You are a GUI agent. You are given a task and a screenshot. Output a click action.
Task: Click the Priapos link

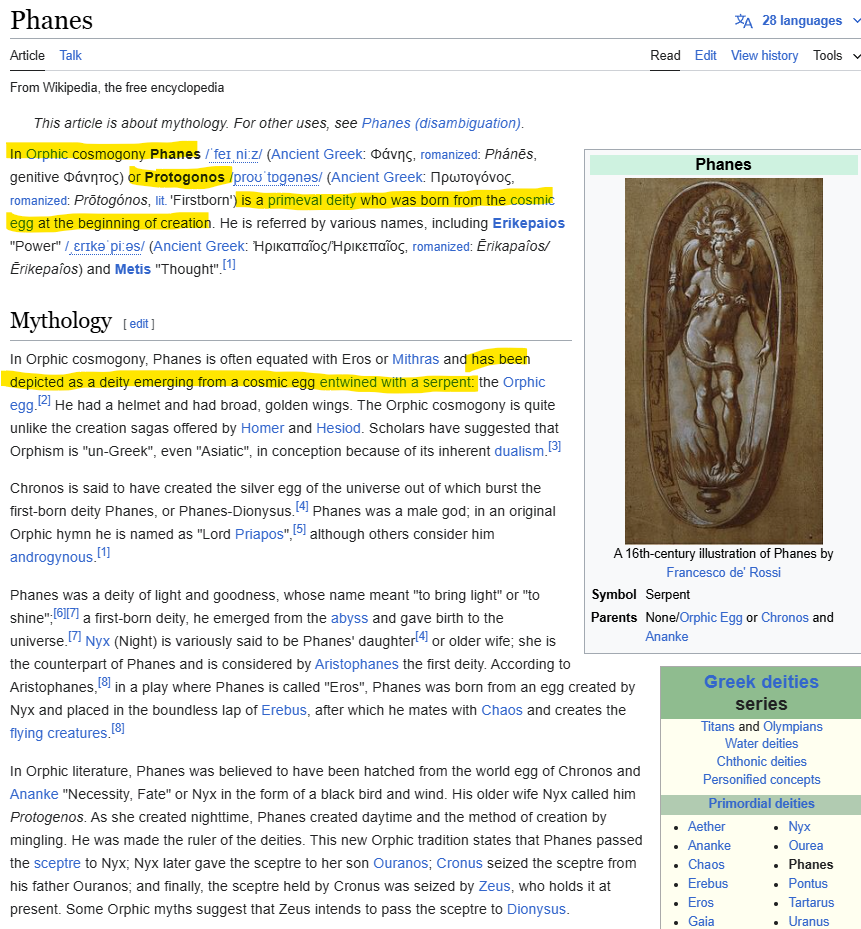[x=260, y=534]
